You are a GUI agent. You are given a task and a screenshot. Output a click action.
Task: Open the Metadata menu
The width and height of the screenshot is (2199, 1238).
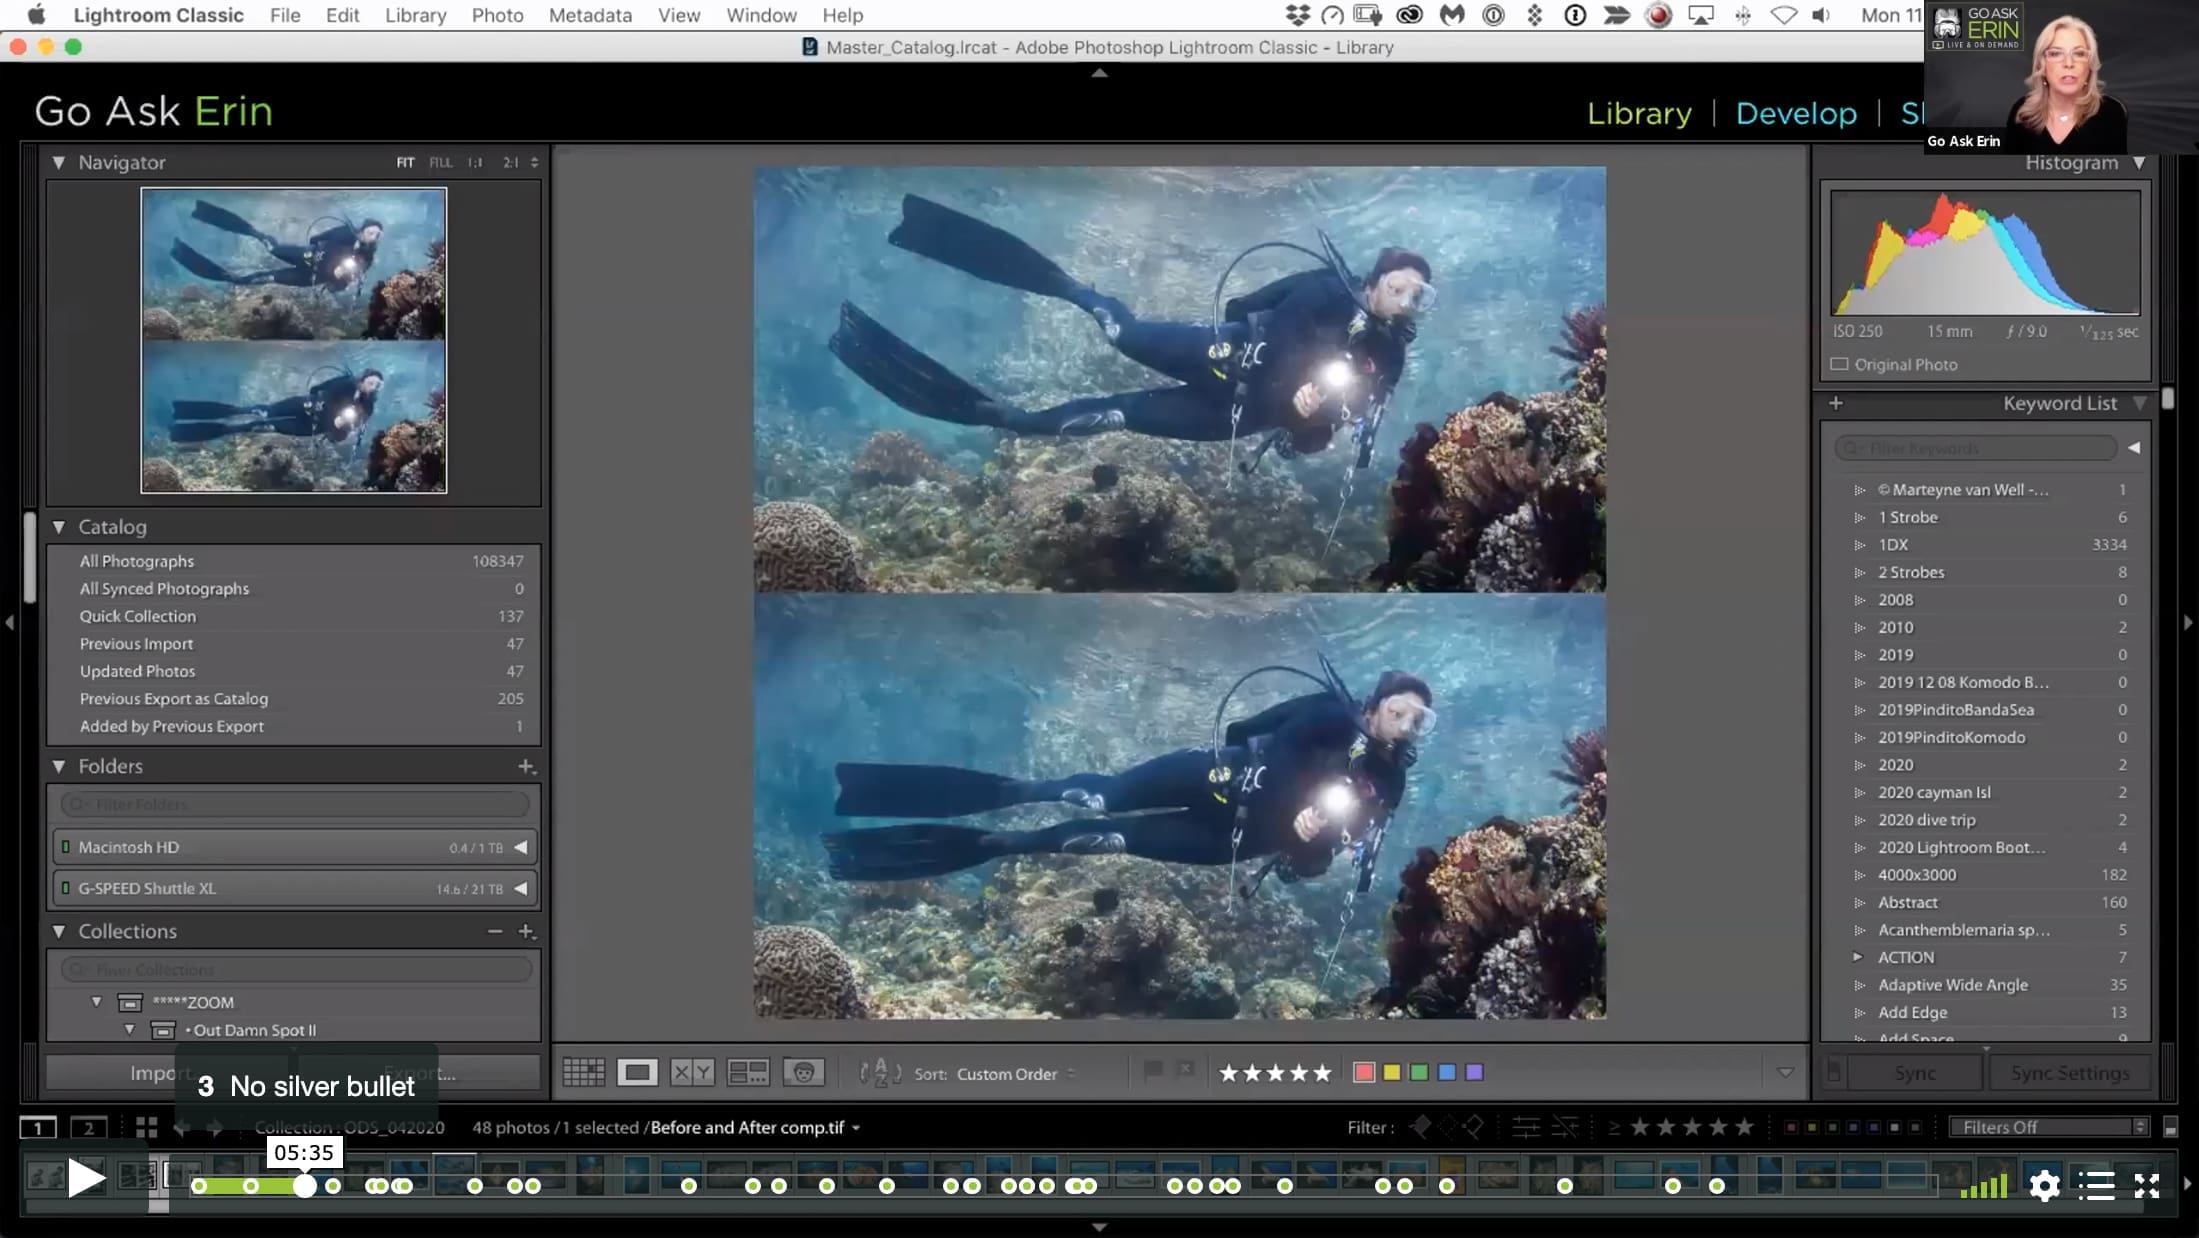coord(590,15)
